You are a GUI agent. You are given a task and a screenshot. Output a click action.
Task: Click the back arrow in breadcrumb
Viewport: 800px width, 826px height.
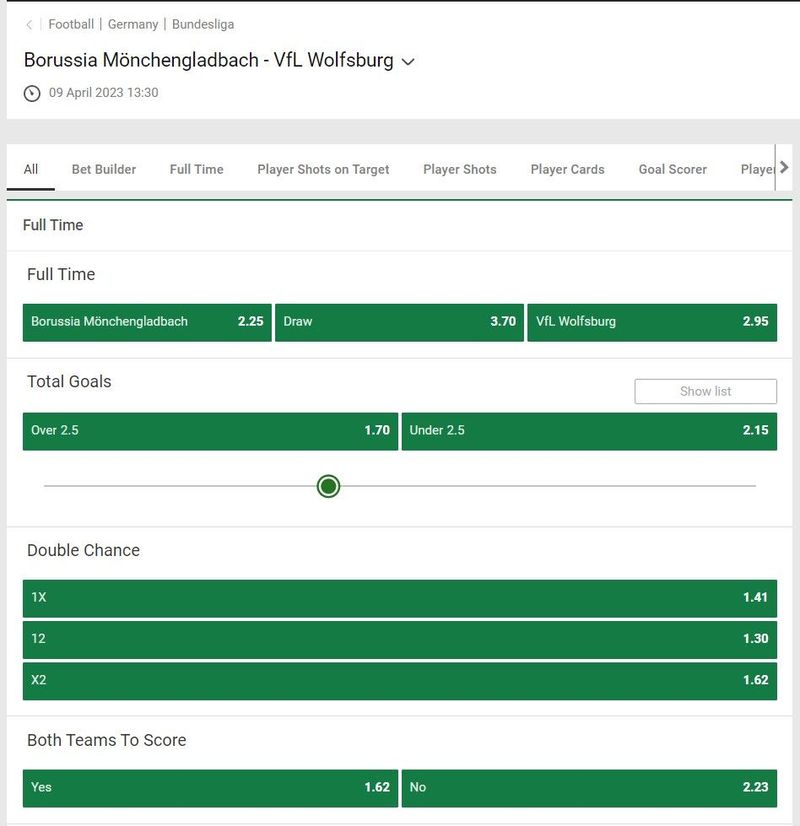coord(29,25)
